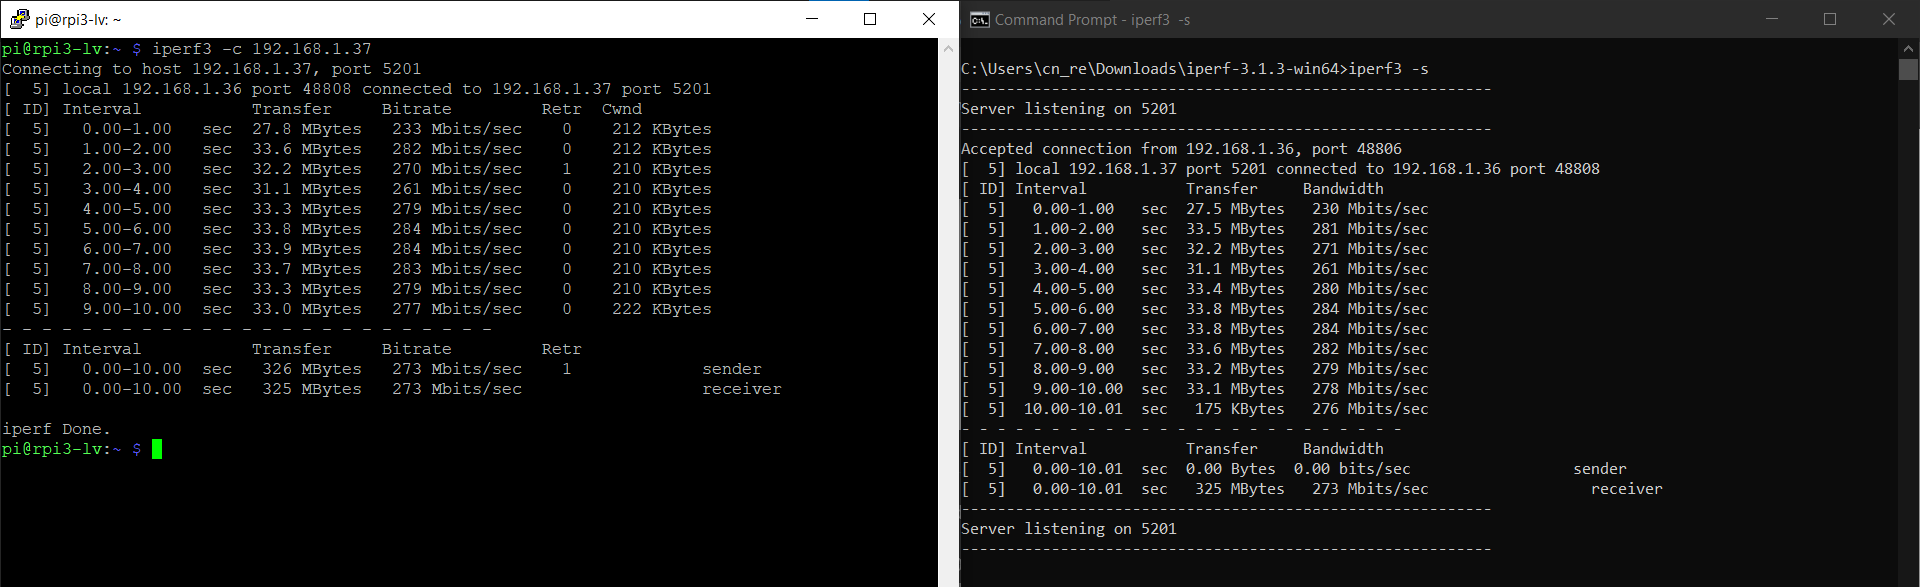Click the 'iperf Done.' line
Viewport: 1920px width, 587px height.
pos(57,429)
